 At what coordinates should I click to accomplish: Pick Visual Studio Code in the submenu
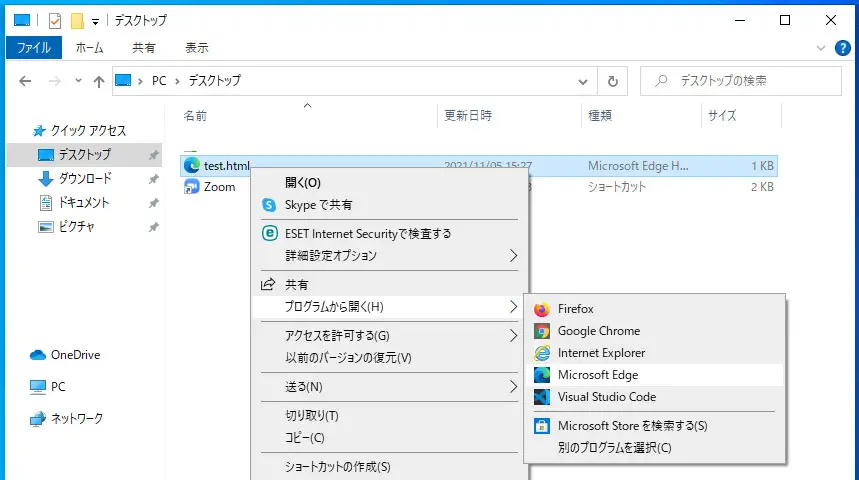coord(654,397)
